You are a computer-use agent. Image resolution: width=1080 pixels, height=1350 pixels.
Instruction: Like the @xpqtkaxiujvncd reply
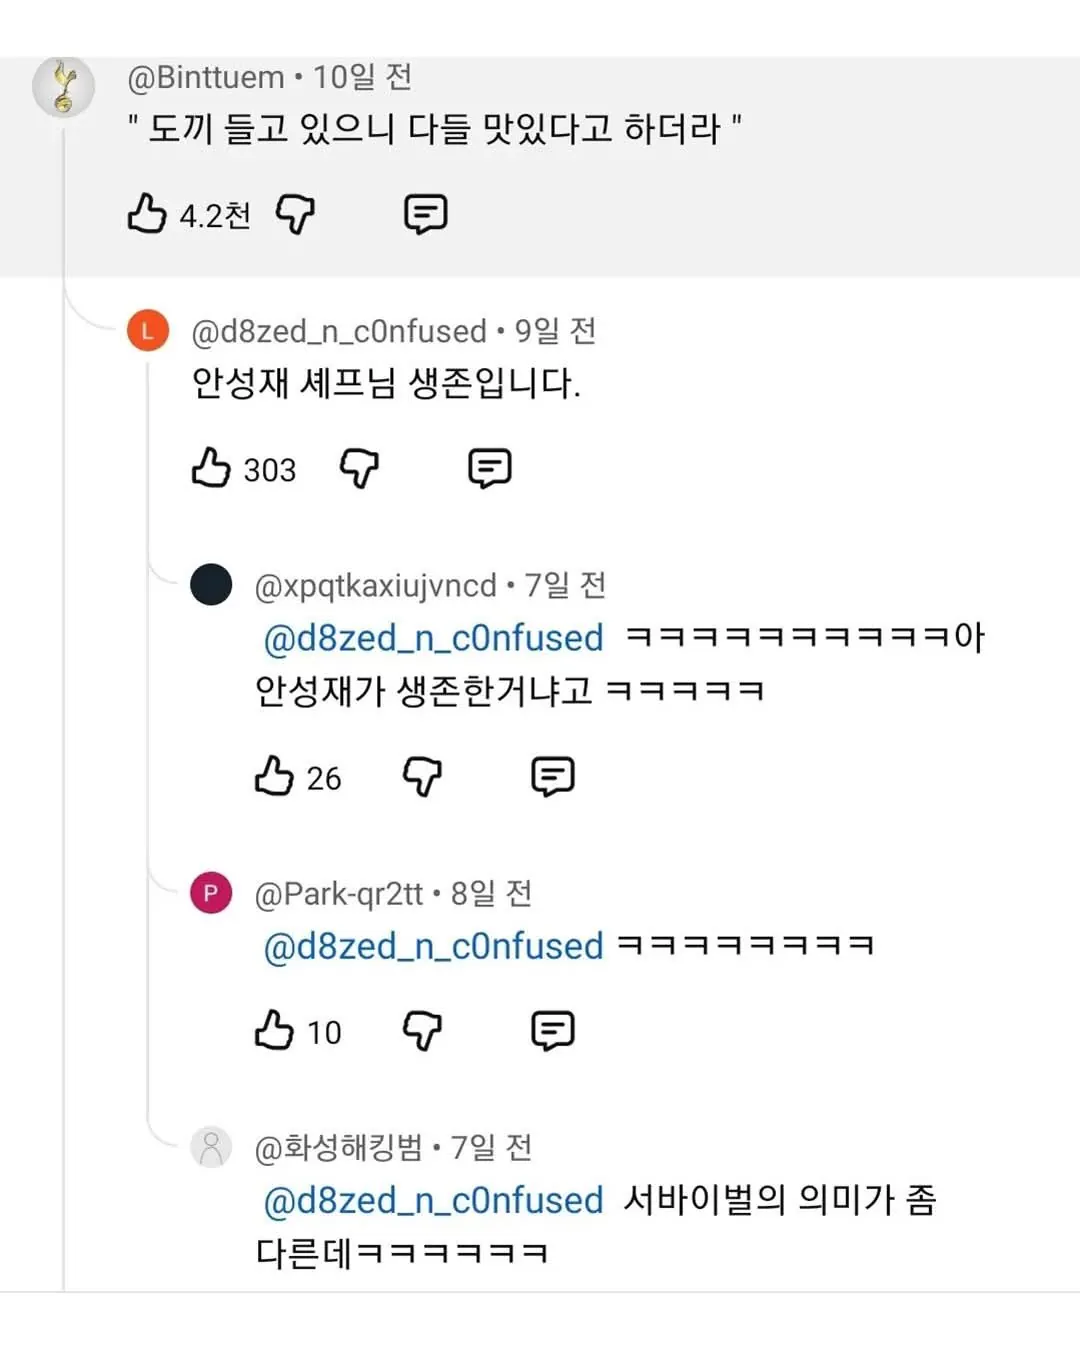click(x=274, y=776)
